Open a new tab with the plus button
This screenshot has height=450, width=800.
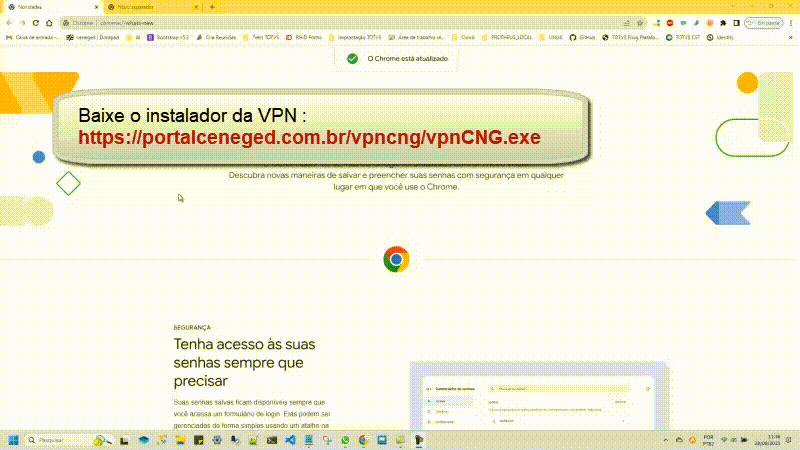[x=212, y=6]
